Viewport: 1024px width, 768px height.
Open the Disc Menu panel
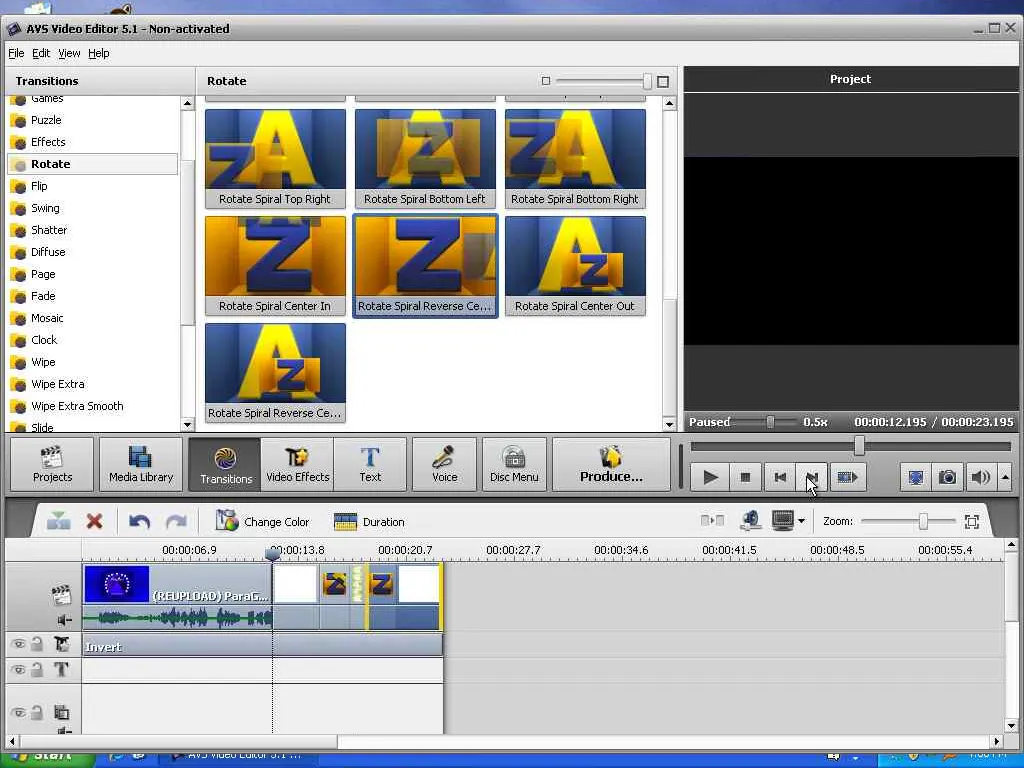pyautogui.click(x=514, y=464)
